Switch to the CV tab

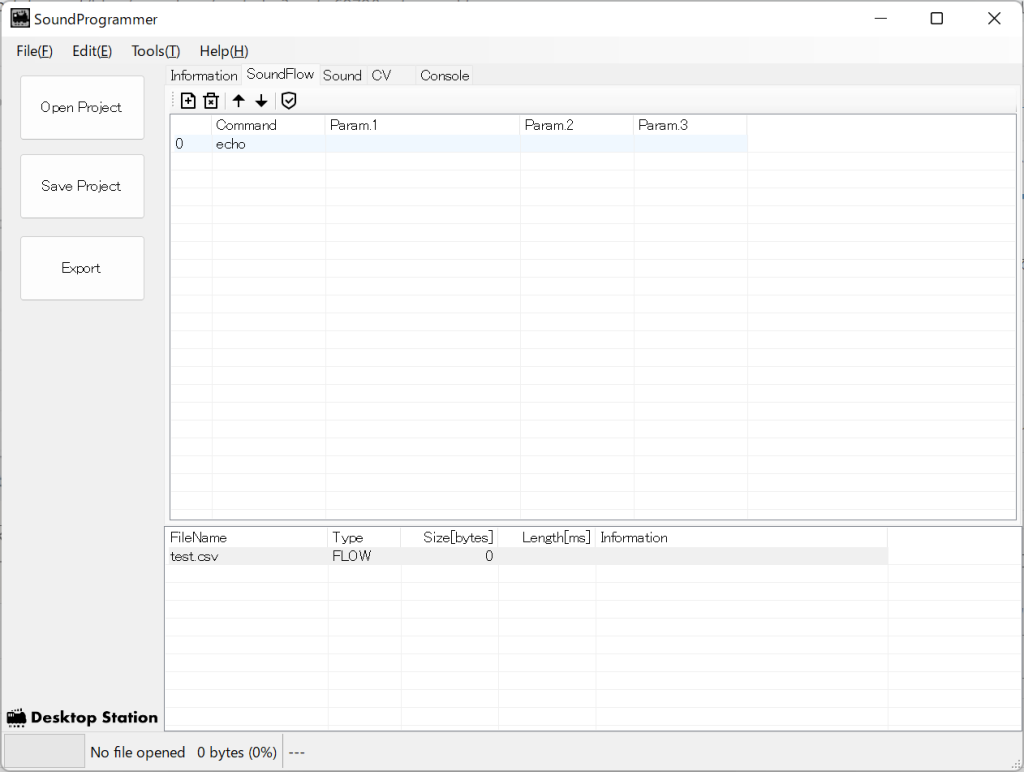point(381,76)
